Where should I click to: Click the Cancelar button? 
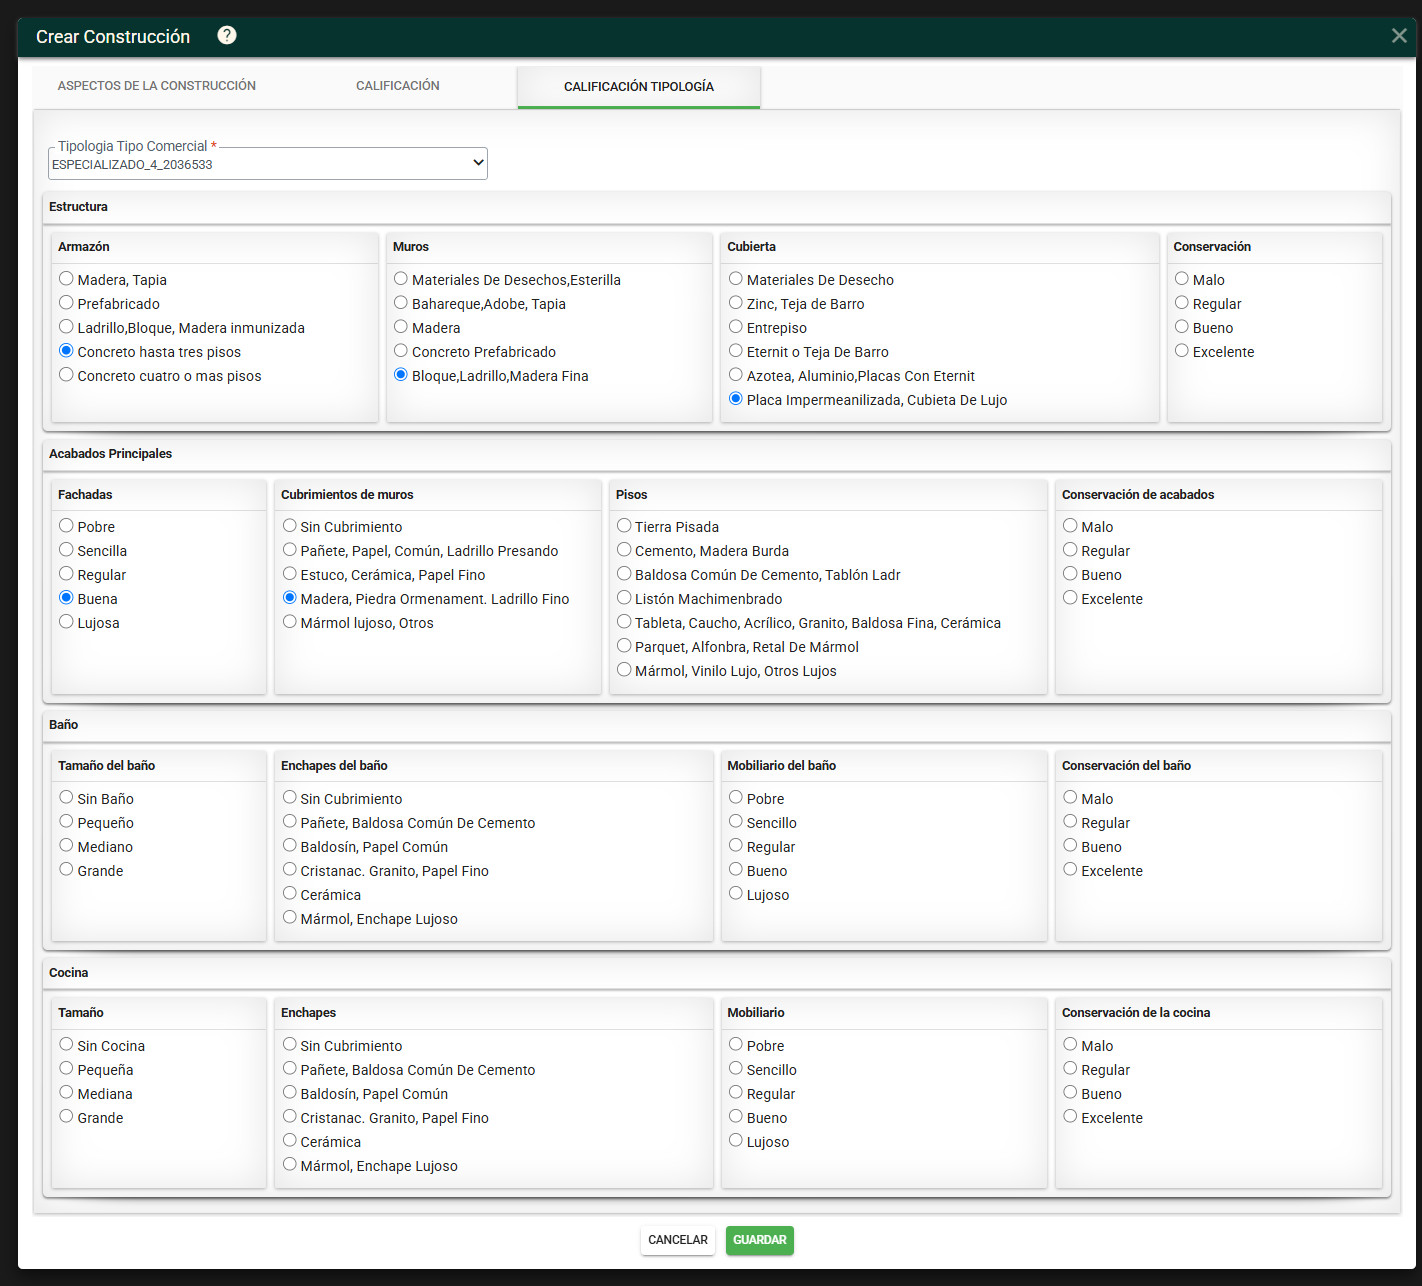click(x=678, y=1240)
